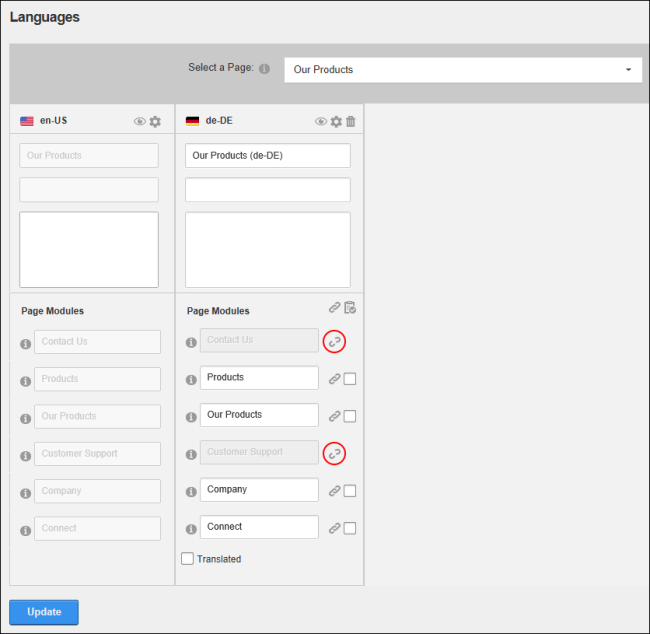The height and width of the screenshot is (634, 650).
Task: Click info icon beside de-DE Connect module
Action: click(191, 529)
